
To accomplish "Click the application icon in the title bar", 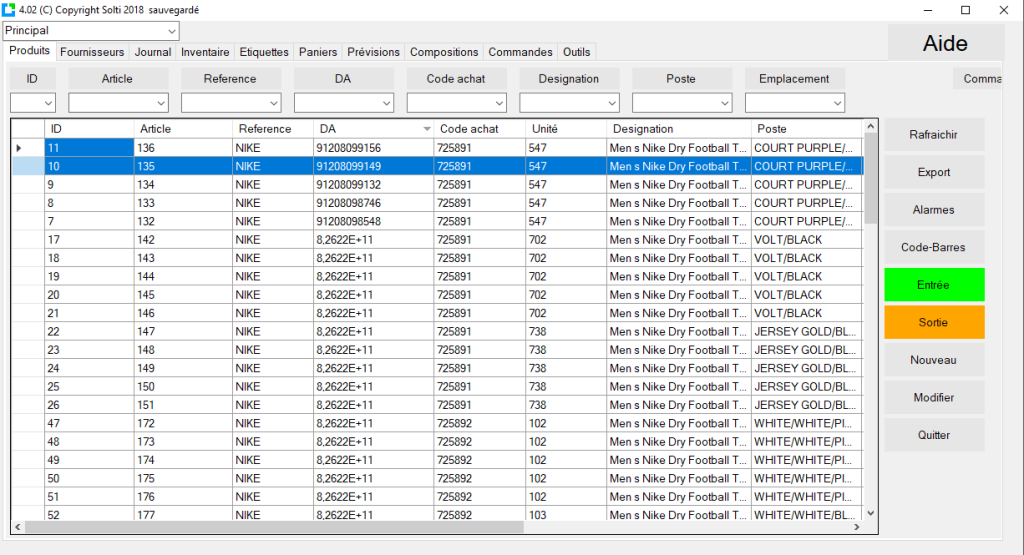I will (10, 9).
